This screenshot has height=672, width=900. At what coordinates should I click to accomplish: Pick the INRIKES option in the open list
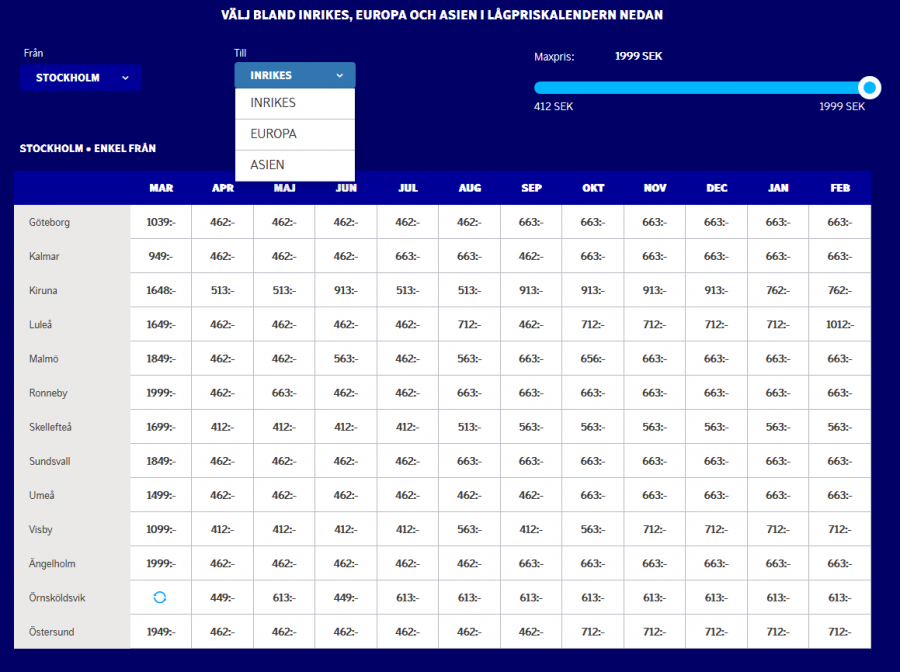pos(295,103)
